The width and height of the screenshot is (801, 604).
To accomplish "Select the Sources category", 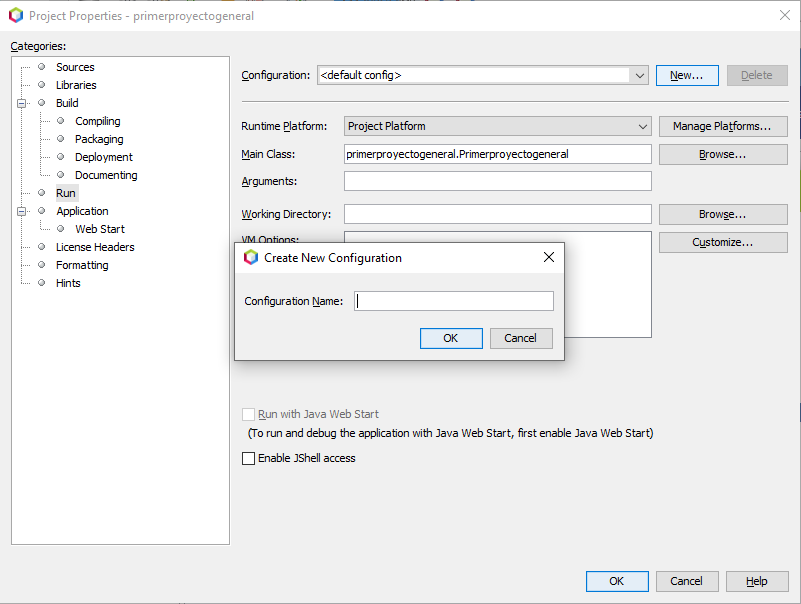I will pyautogui.click(x=75, y=67).
